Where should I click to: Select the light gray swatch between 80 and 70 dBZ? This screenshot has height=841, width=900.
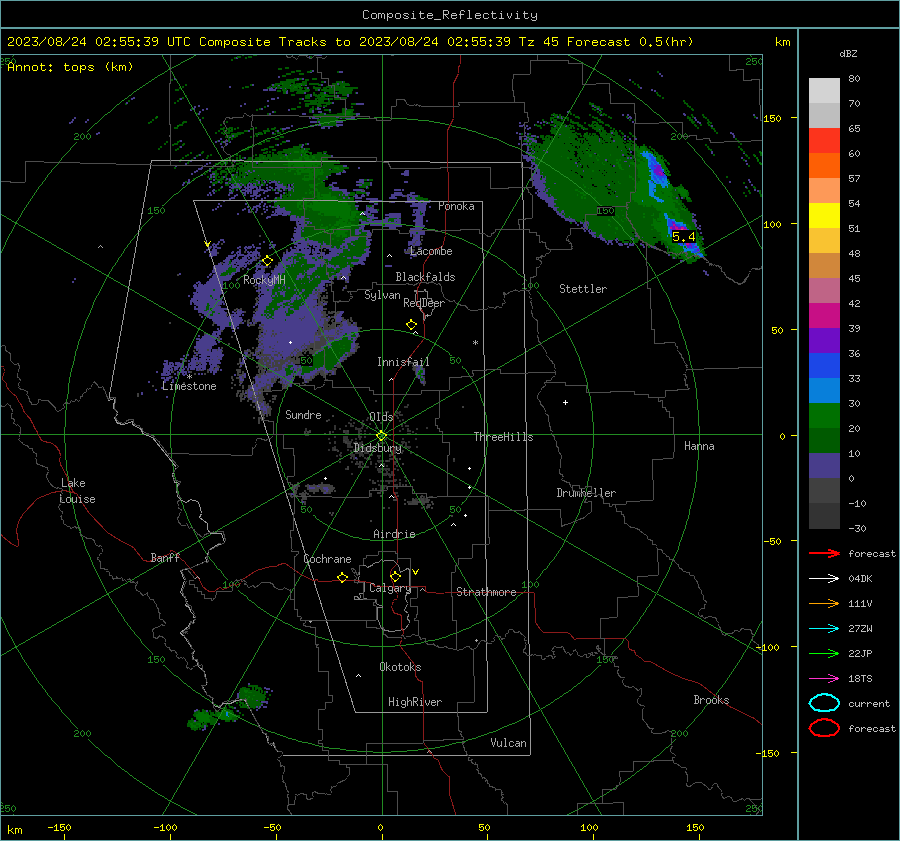click(x=824, y=91)
